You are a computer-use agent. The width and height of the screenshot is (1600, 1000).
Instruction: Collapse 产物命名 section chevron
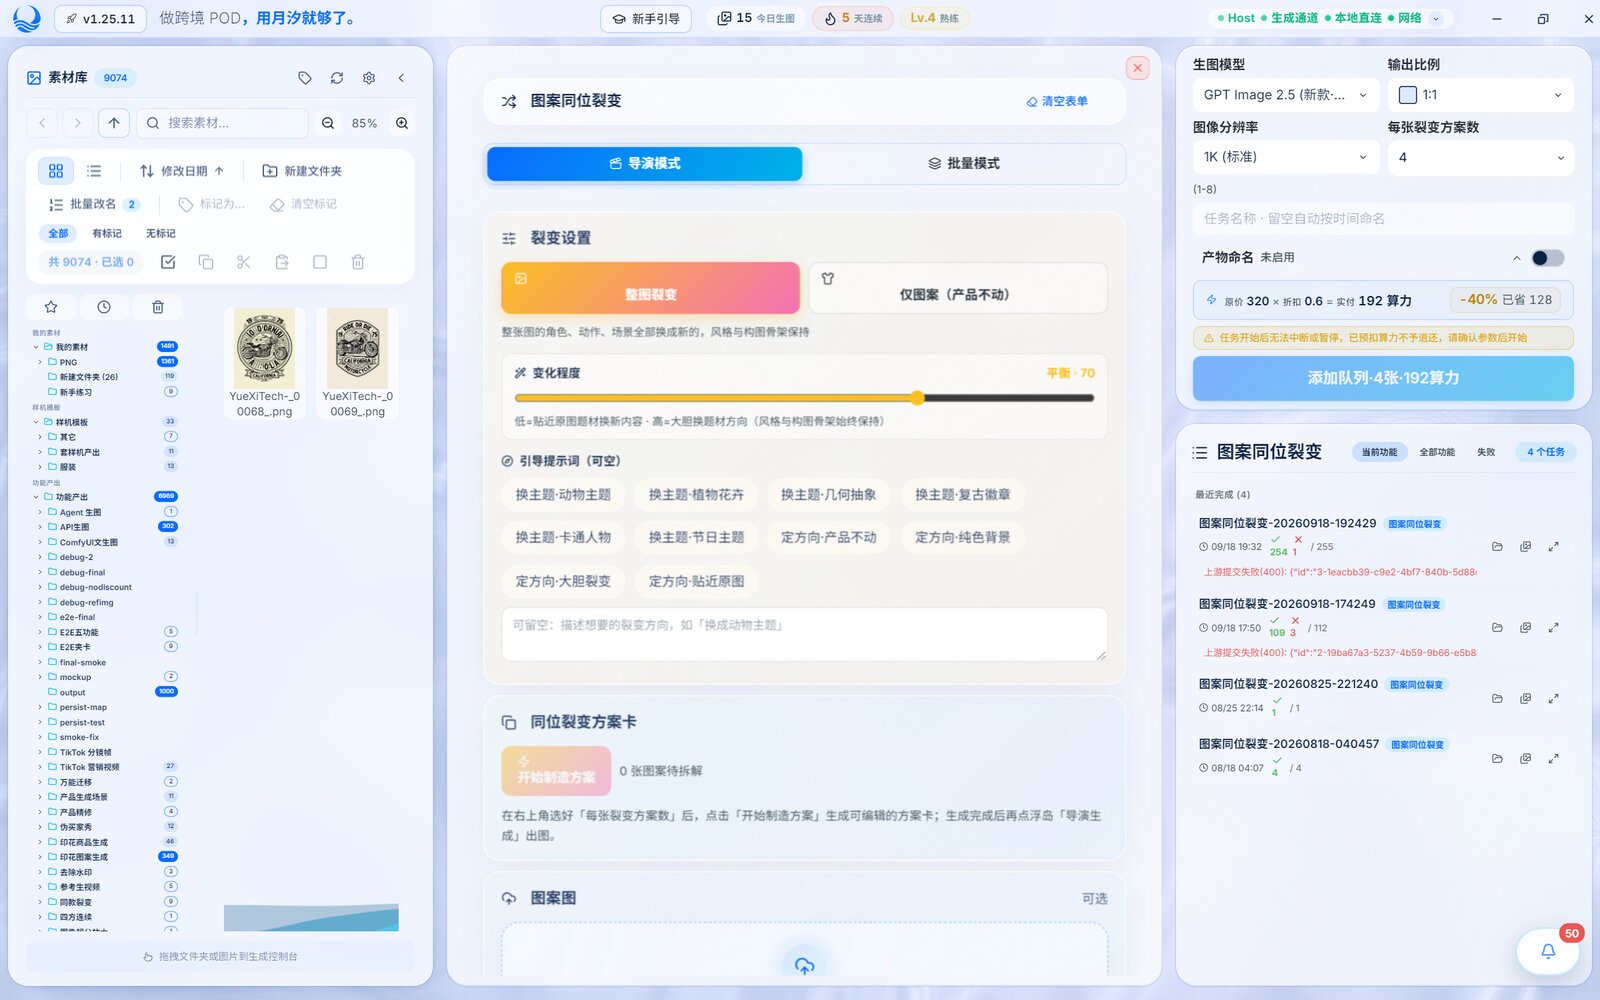[x=1517, y=258]
